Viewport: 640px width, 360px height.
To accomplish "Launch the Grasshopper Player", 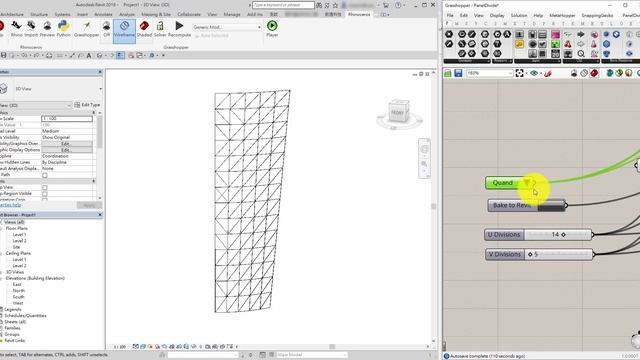I will pos(272,29).
